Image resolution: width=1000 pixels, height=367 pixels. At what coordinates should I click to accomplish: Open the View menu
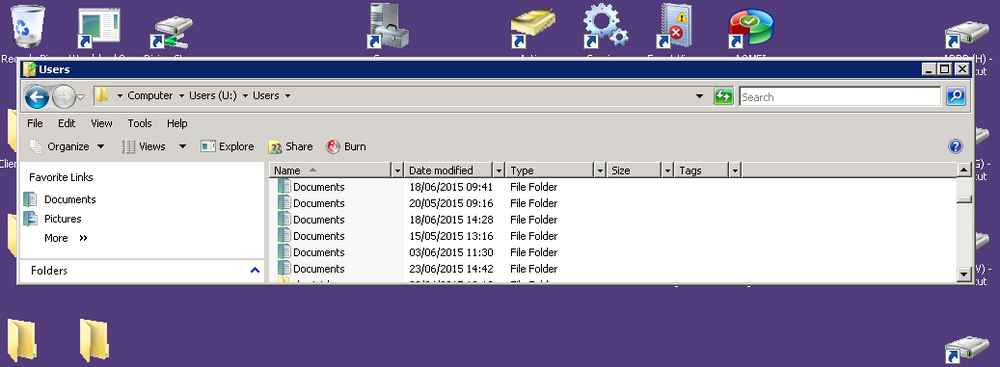point(101,123)
